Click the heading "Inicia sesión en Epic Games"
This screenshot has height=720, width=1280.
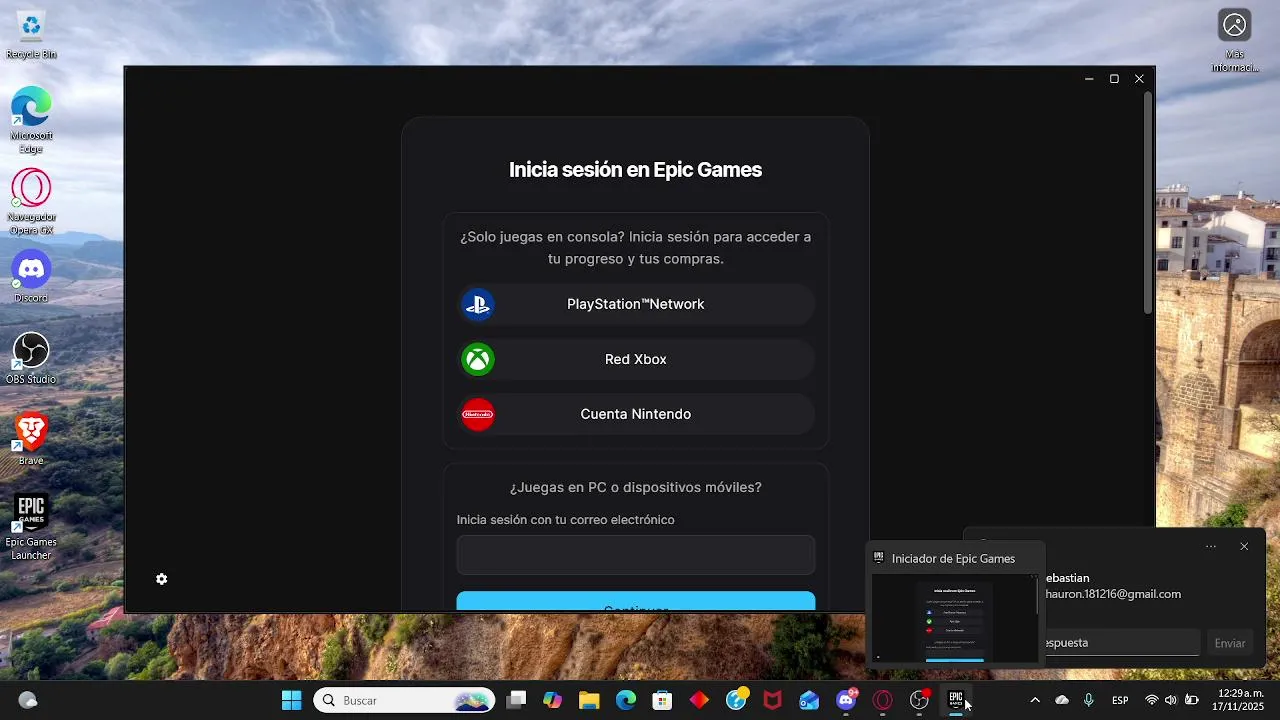[x=635, y=170]
